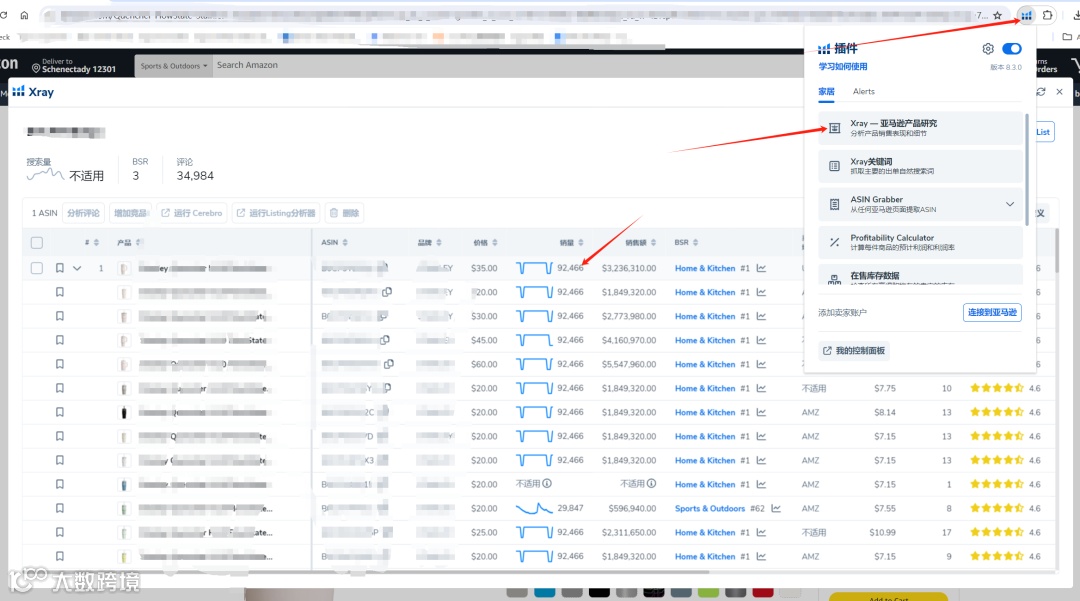Open the sales trend sparkline for 29,847 row

(534, 508)
